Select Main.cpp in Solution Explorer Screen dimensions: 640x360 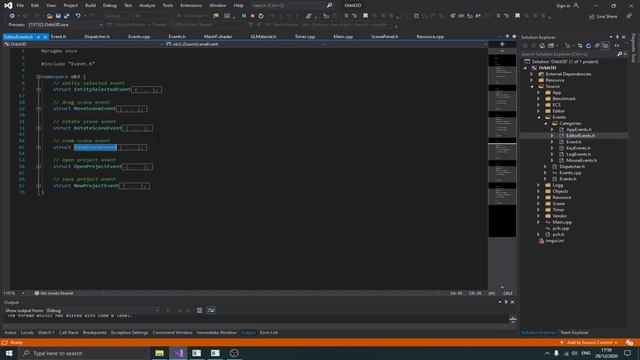[x=562, y=222]
